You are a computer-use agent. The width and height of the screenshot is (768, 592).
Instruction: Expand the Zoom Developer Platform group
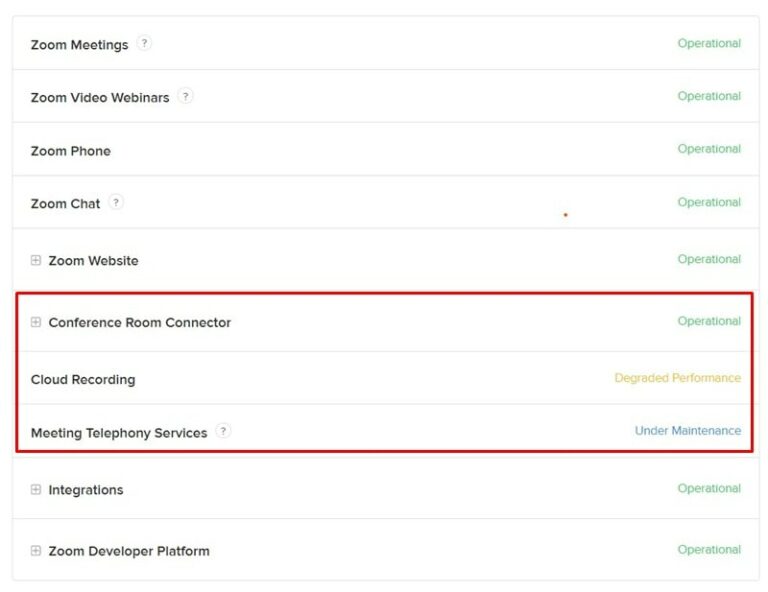click(x=36, y=551)
